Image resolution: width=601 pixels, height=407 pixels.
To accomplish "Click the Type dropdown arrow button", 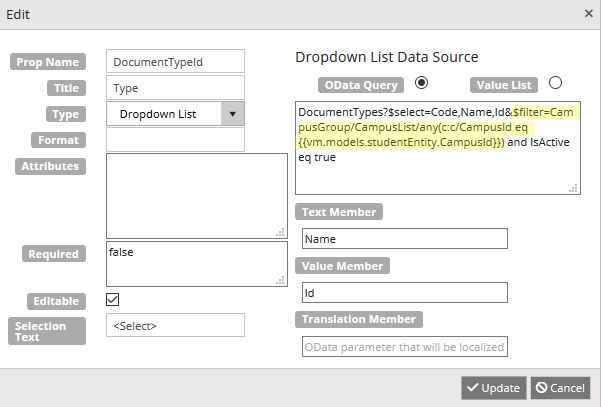I will (x=233, y=114).
